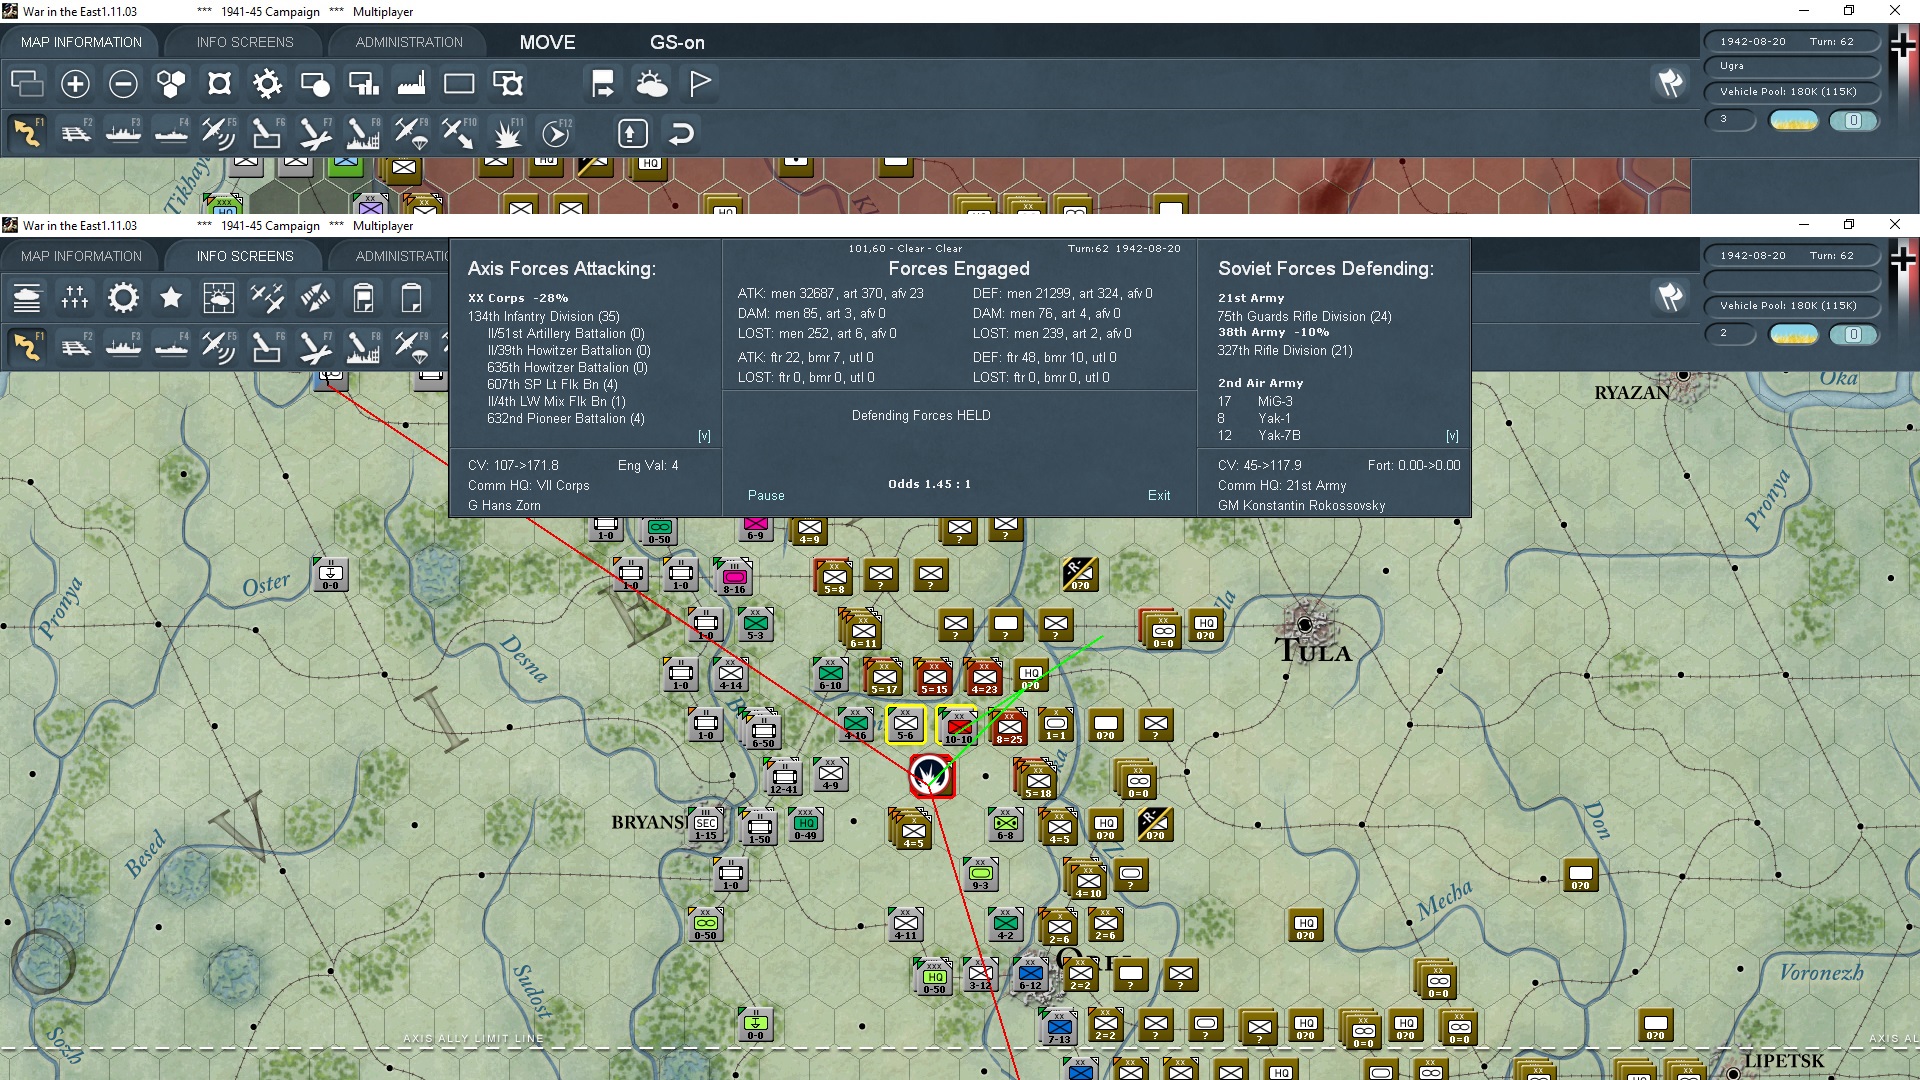1920x1080 pixels.
Task: Click zoom in (+) icon in upper window
Action: 75,84
